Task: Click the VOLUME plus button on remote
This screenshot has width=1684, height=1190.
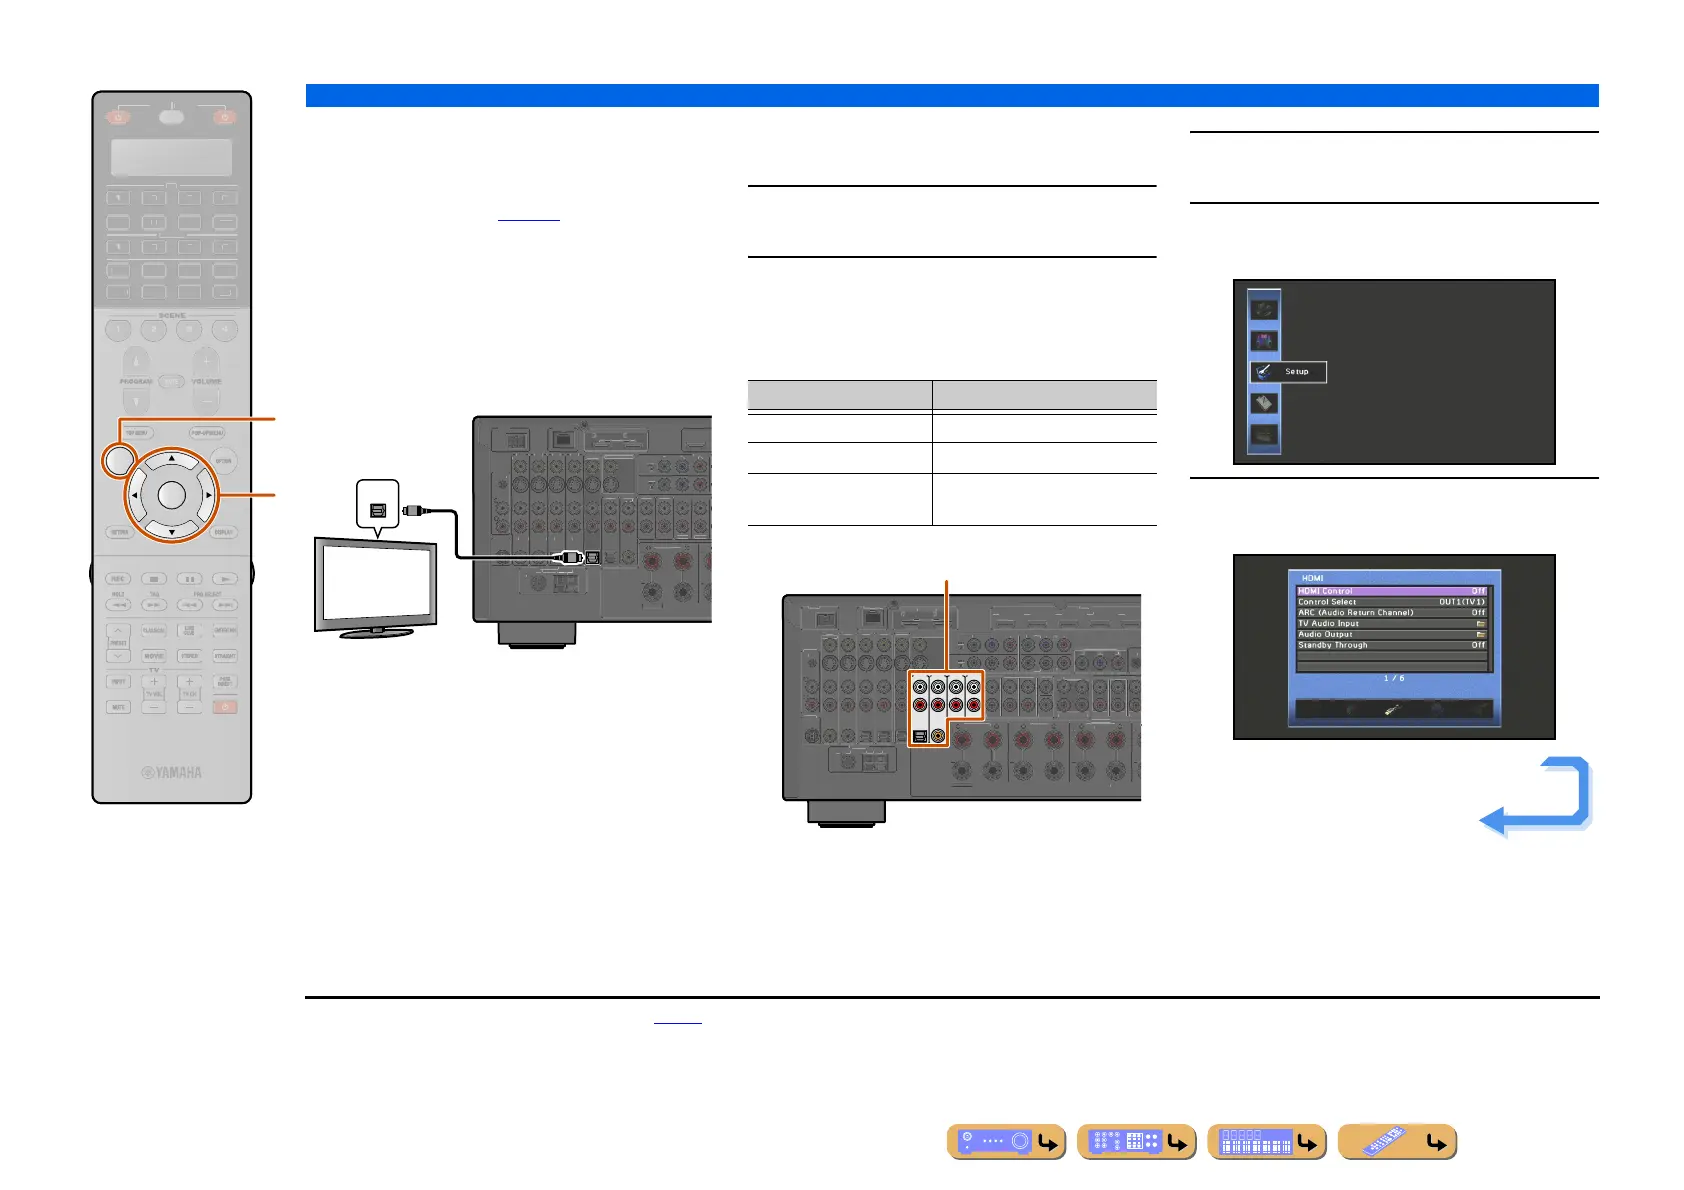Action: click(x=206, y=360)
